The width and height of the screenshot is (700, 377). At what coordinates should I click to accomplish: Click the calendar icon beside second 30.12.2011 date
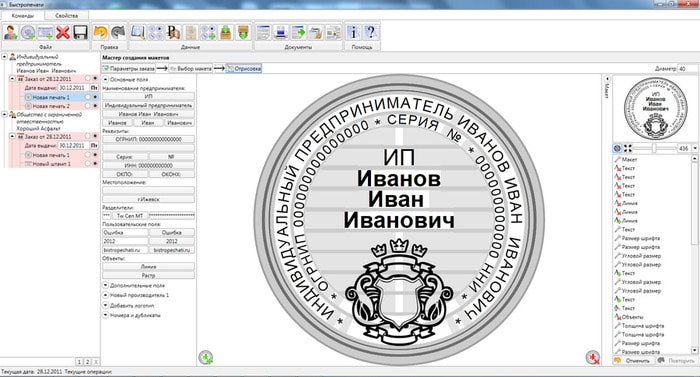pyautogui.click(x=94, y=146)
